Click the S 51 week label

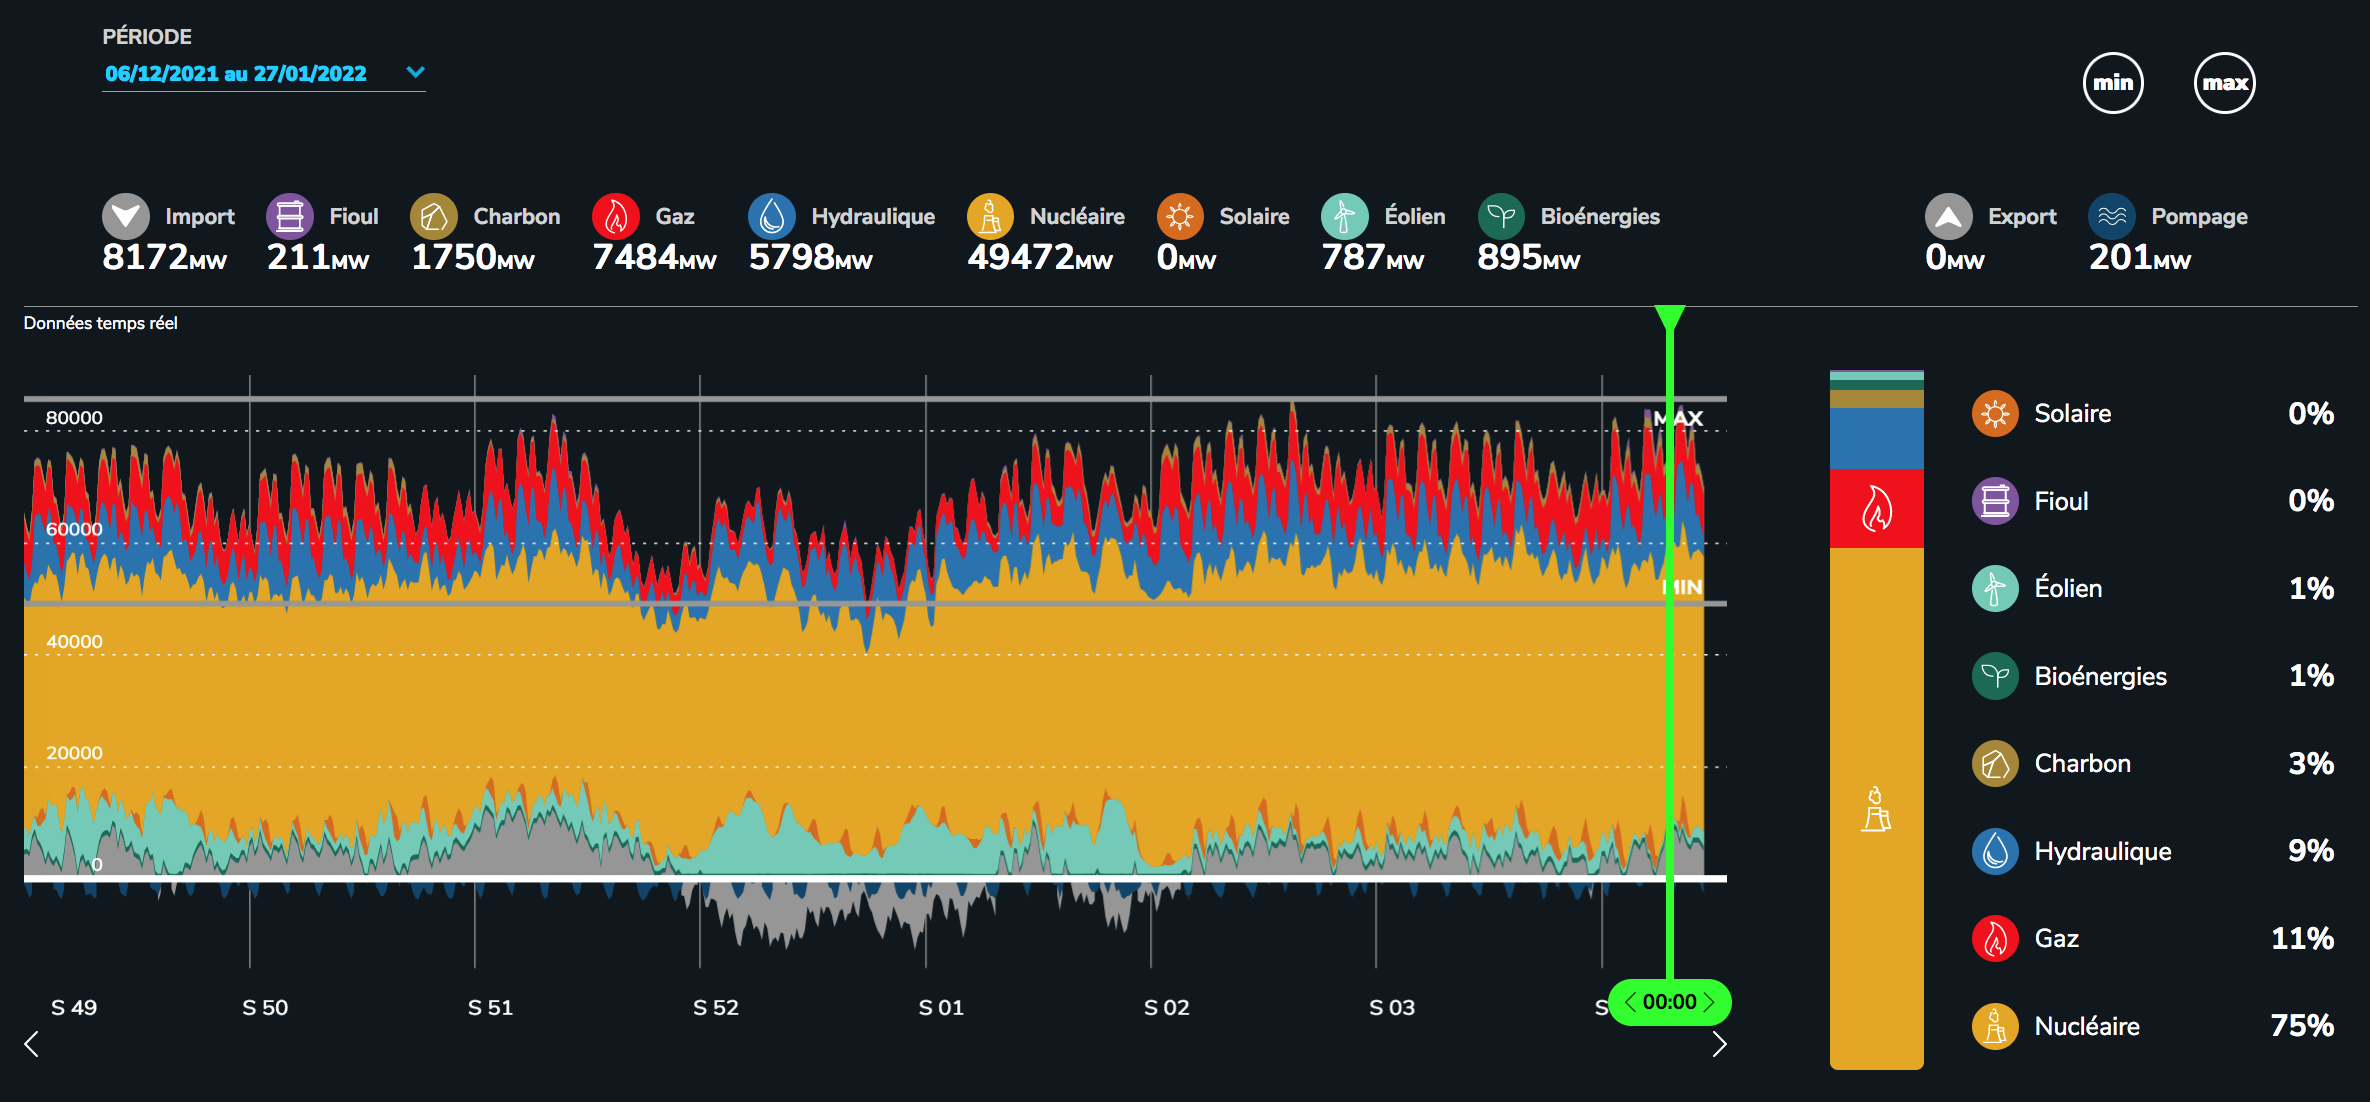[x=490, y=1007]
